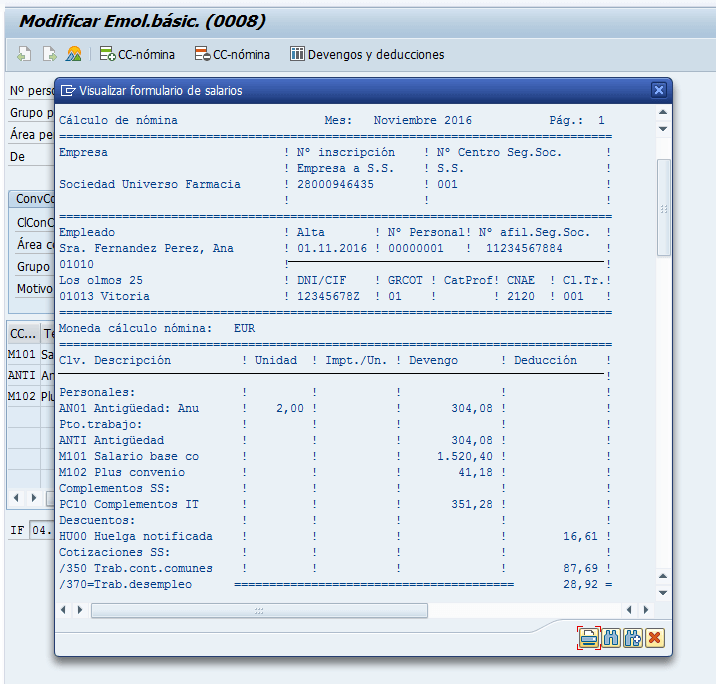This screenshot has height=684, width=716.
Task: Click 'M102 Plus convenio' line
Action: click(122, 472)
